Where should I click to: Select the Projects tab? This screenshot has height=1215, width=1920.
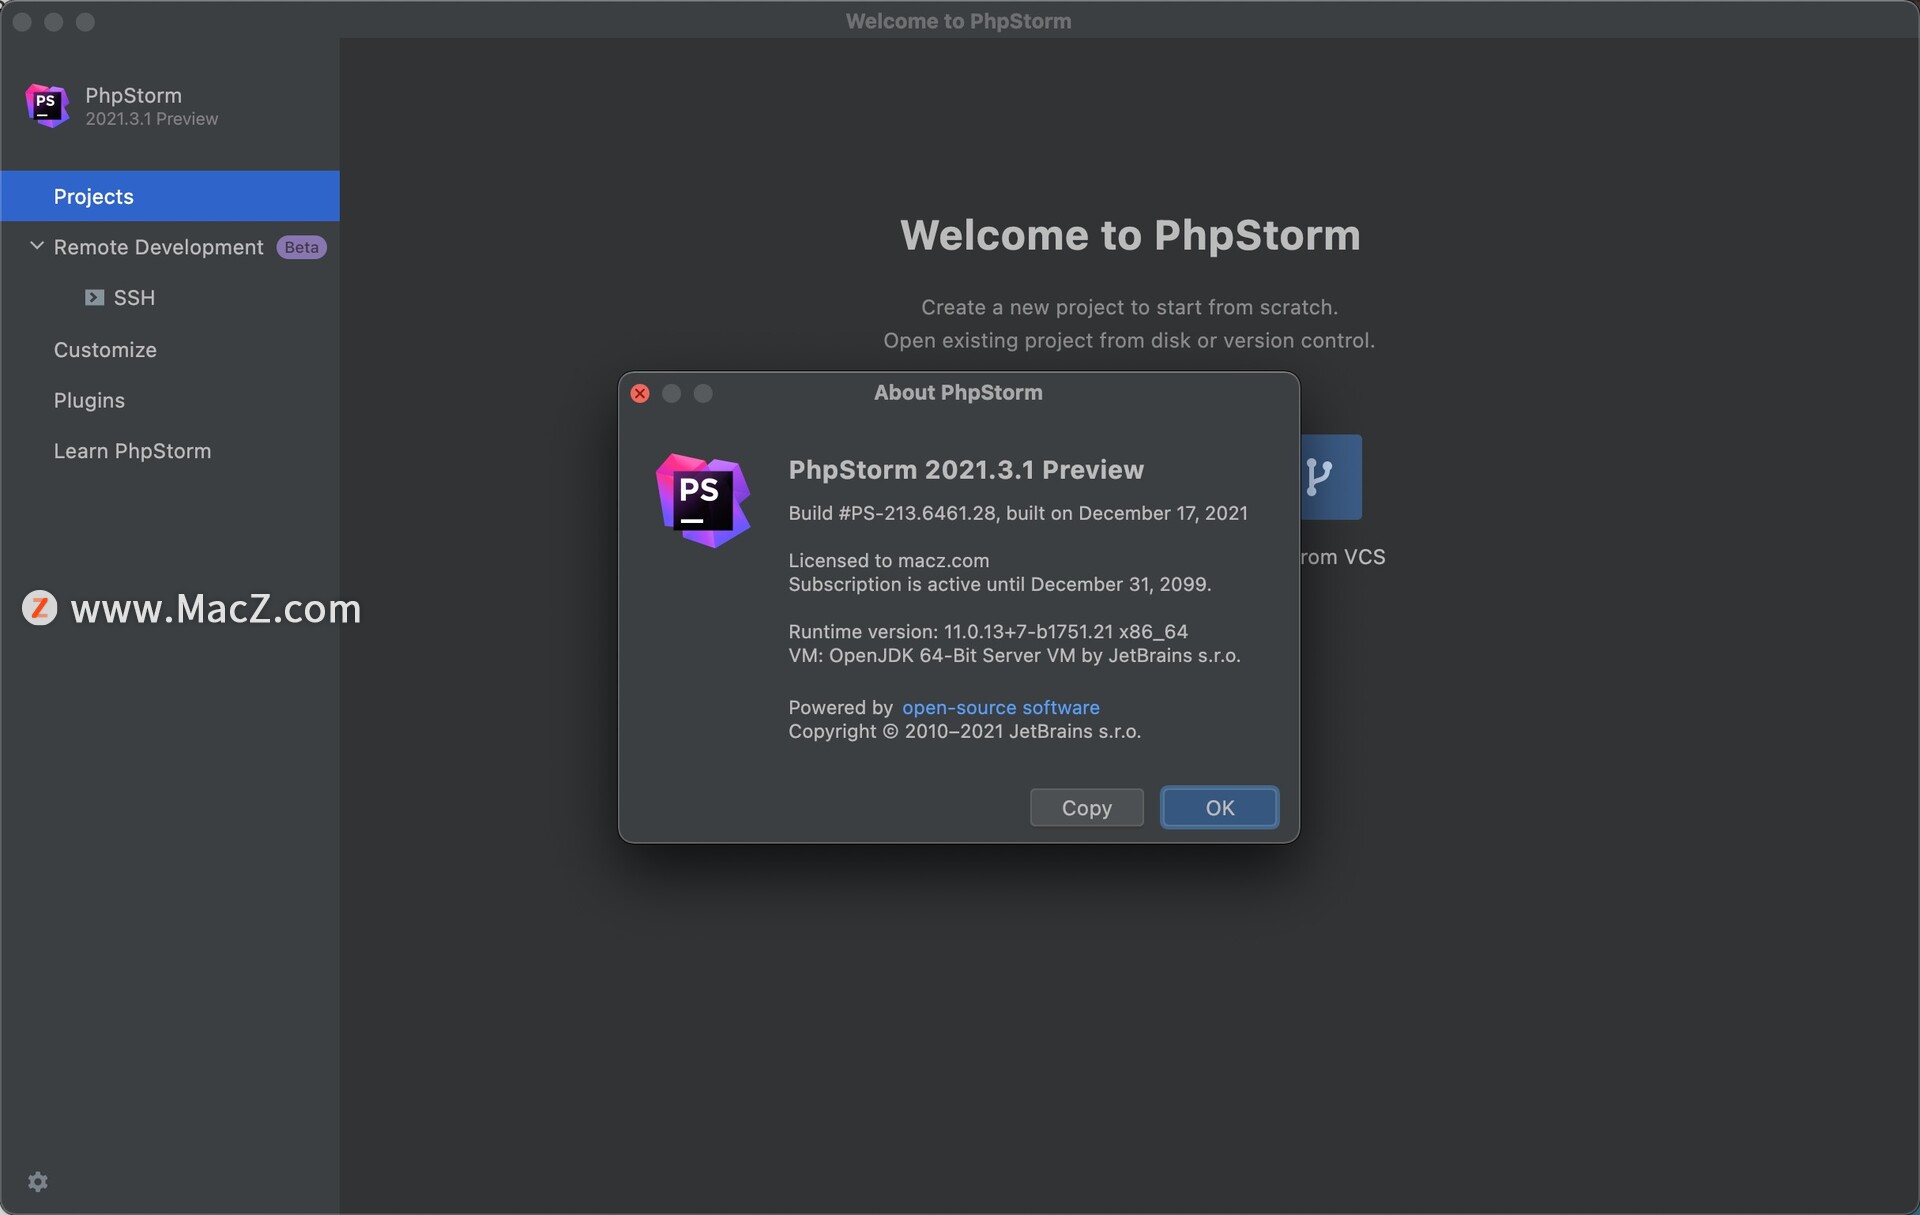170,196
